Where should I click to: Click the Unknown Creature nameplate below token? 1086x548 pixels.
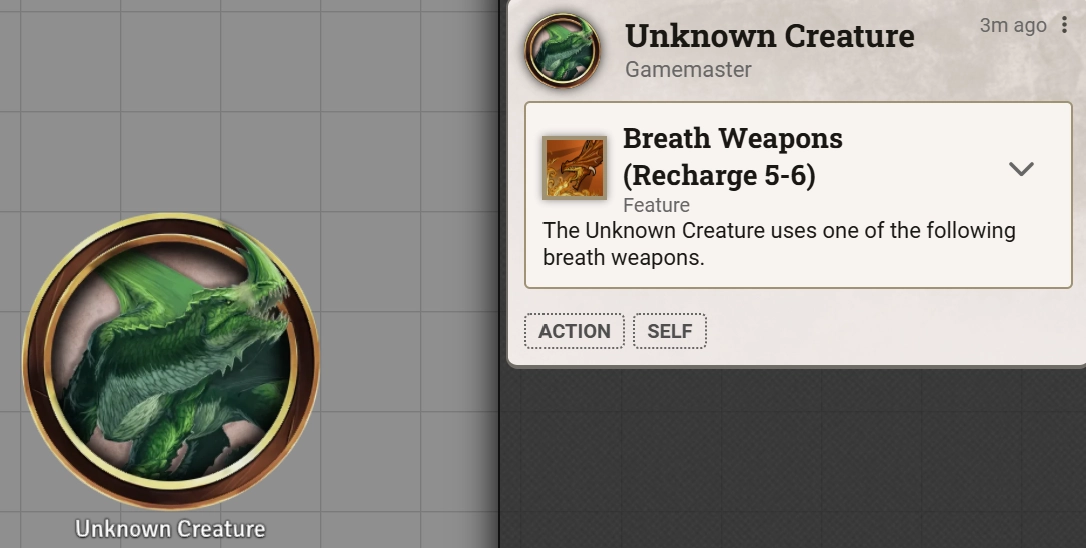(x=170, y=529)
